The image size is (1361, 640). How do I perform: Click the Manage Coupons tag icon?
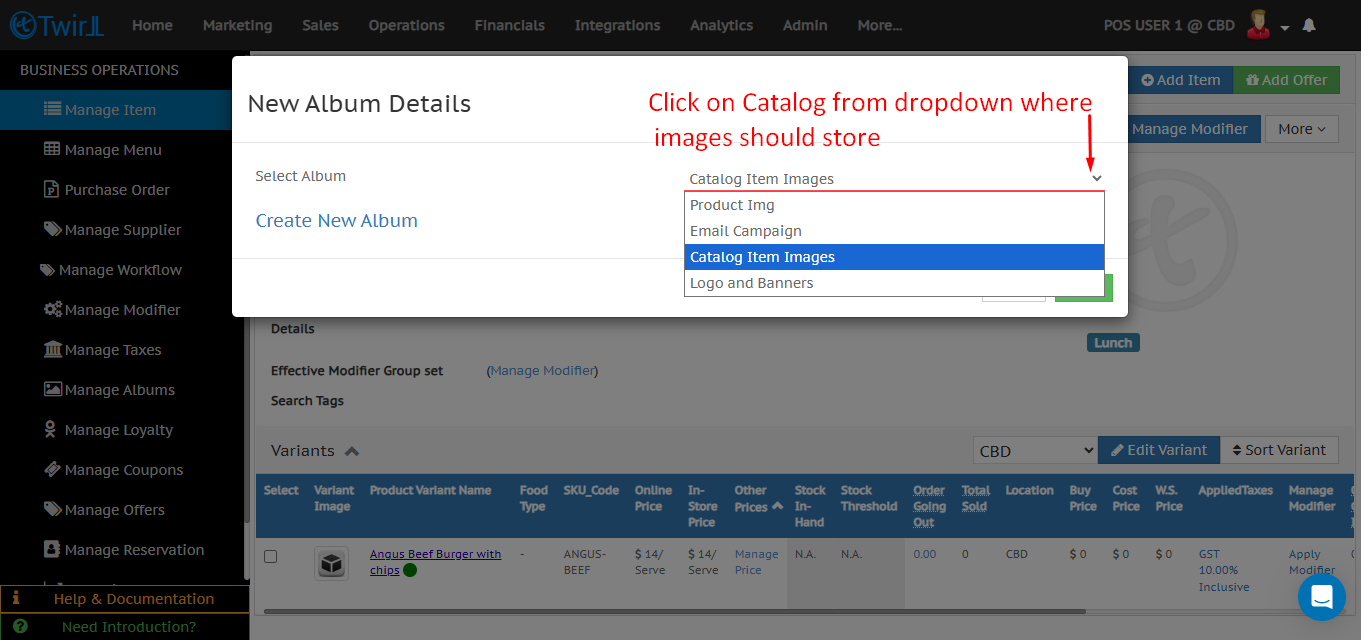[52, 469]
